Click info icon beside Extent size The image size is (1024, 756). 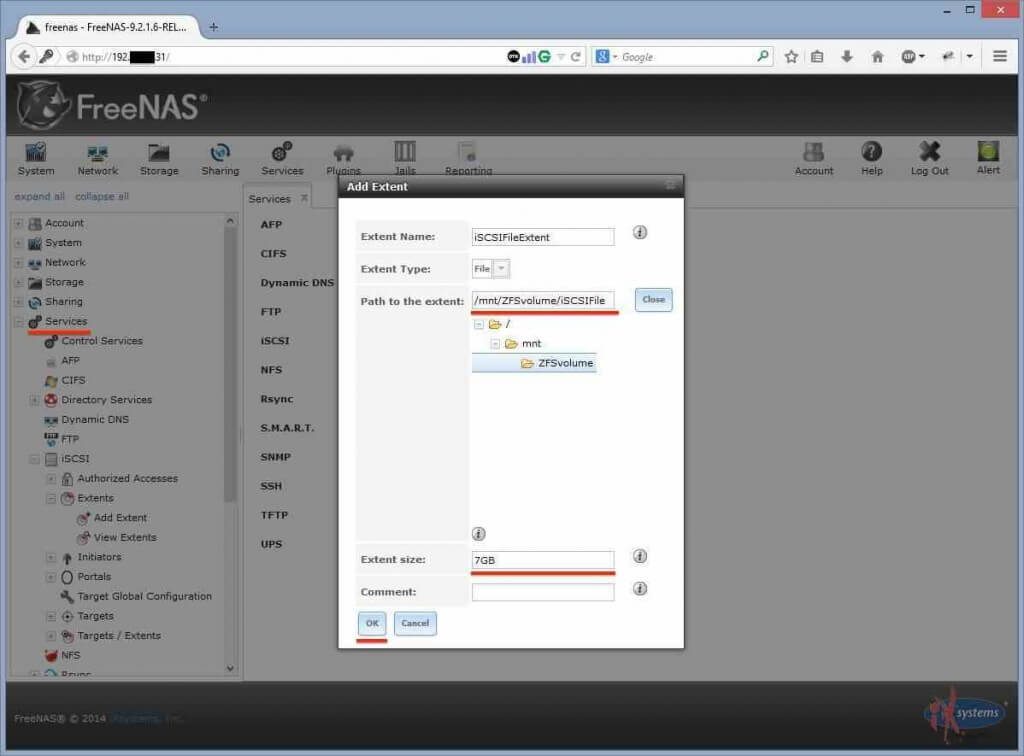click(x=640, y=556)
